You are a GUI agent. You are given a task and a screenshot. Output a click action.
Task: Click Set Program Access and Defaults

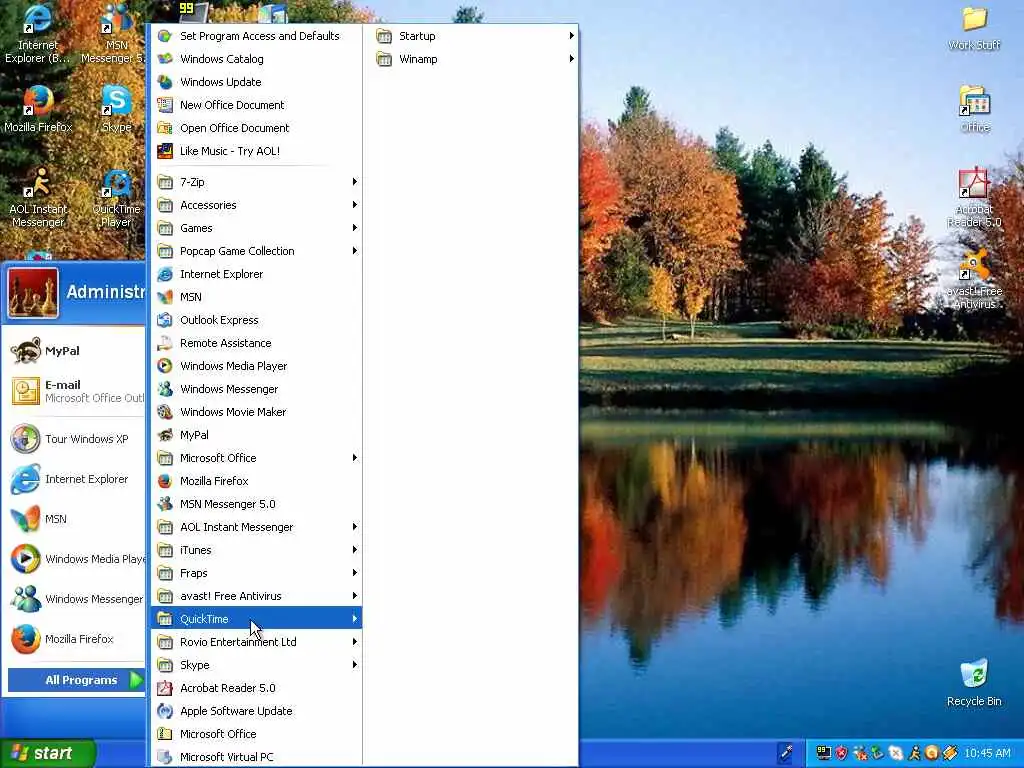point(256,36)
